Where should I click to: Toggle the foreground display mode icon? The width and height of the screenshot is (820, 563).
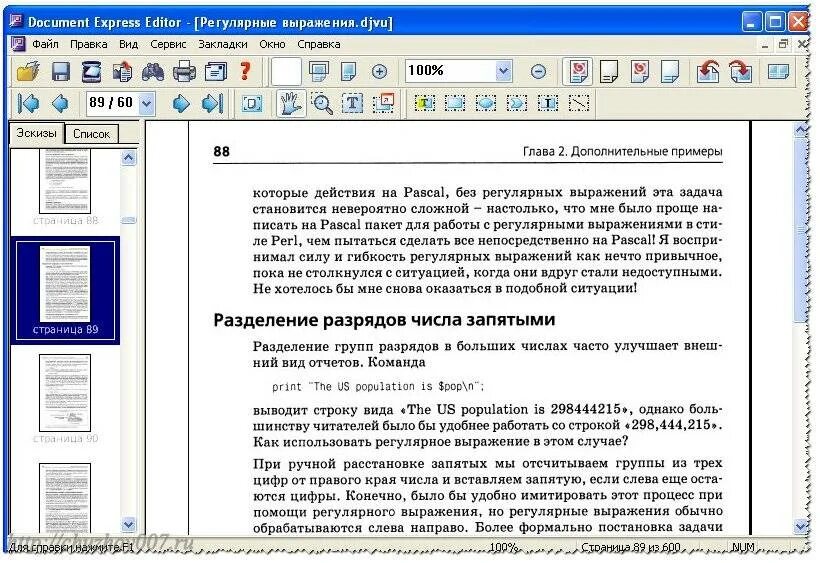tap(640, 72)
